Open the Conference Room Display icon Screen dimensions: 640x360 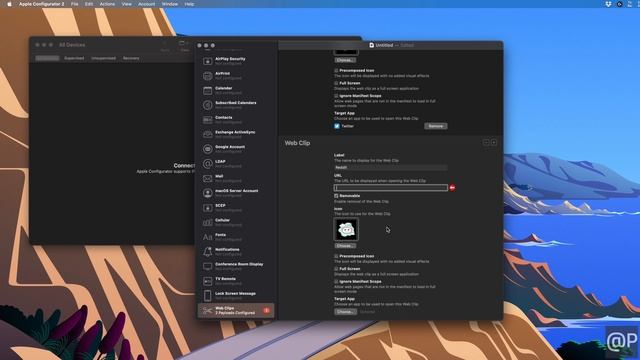click(207, 267)
